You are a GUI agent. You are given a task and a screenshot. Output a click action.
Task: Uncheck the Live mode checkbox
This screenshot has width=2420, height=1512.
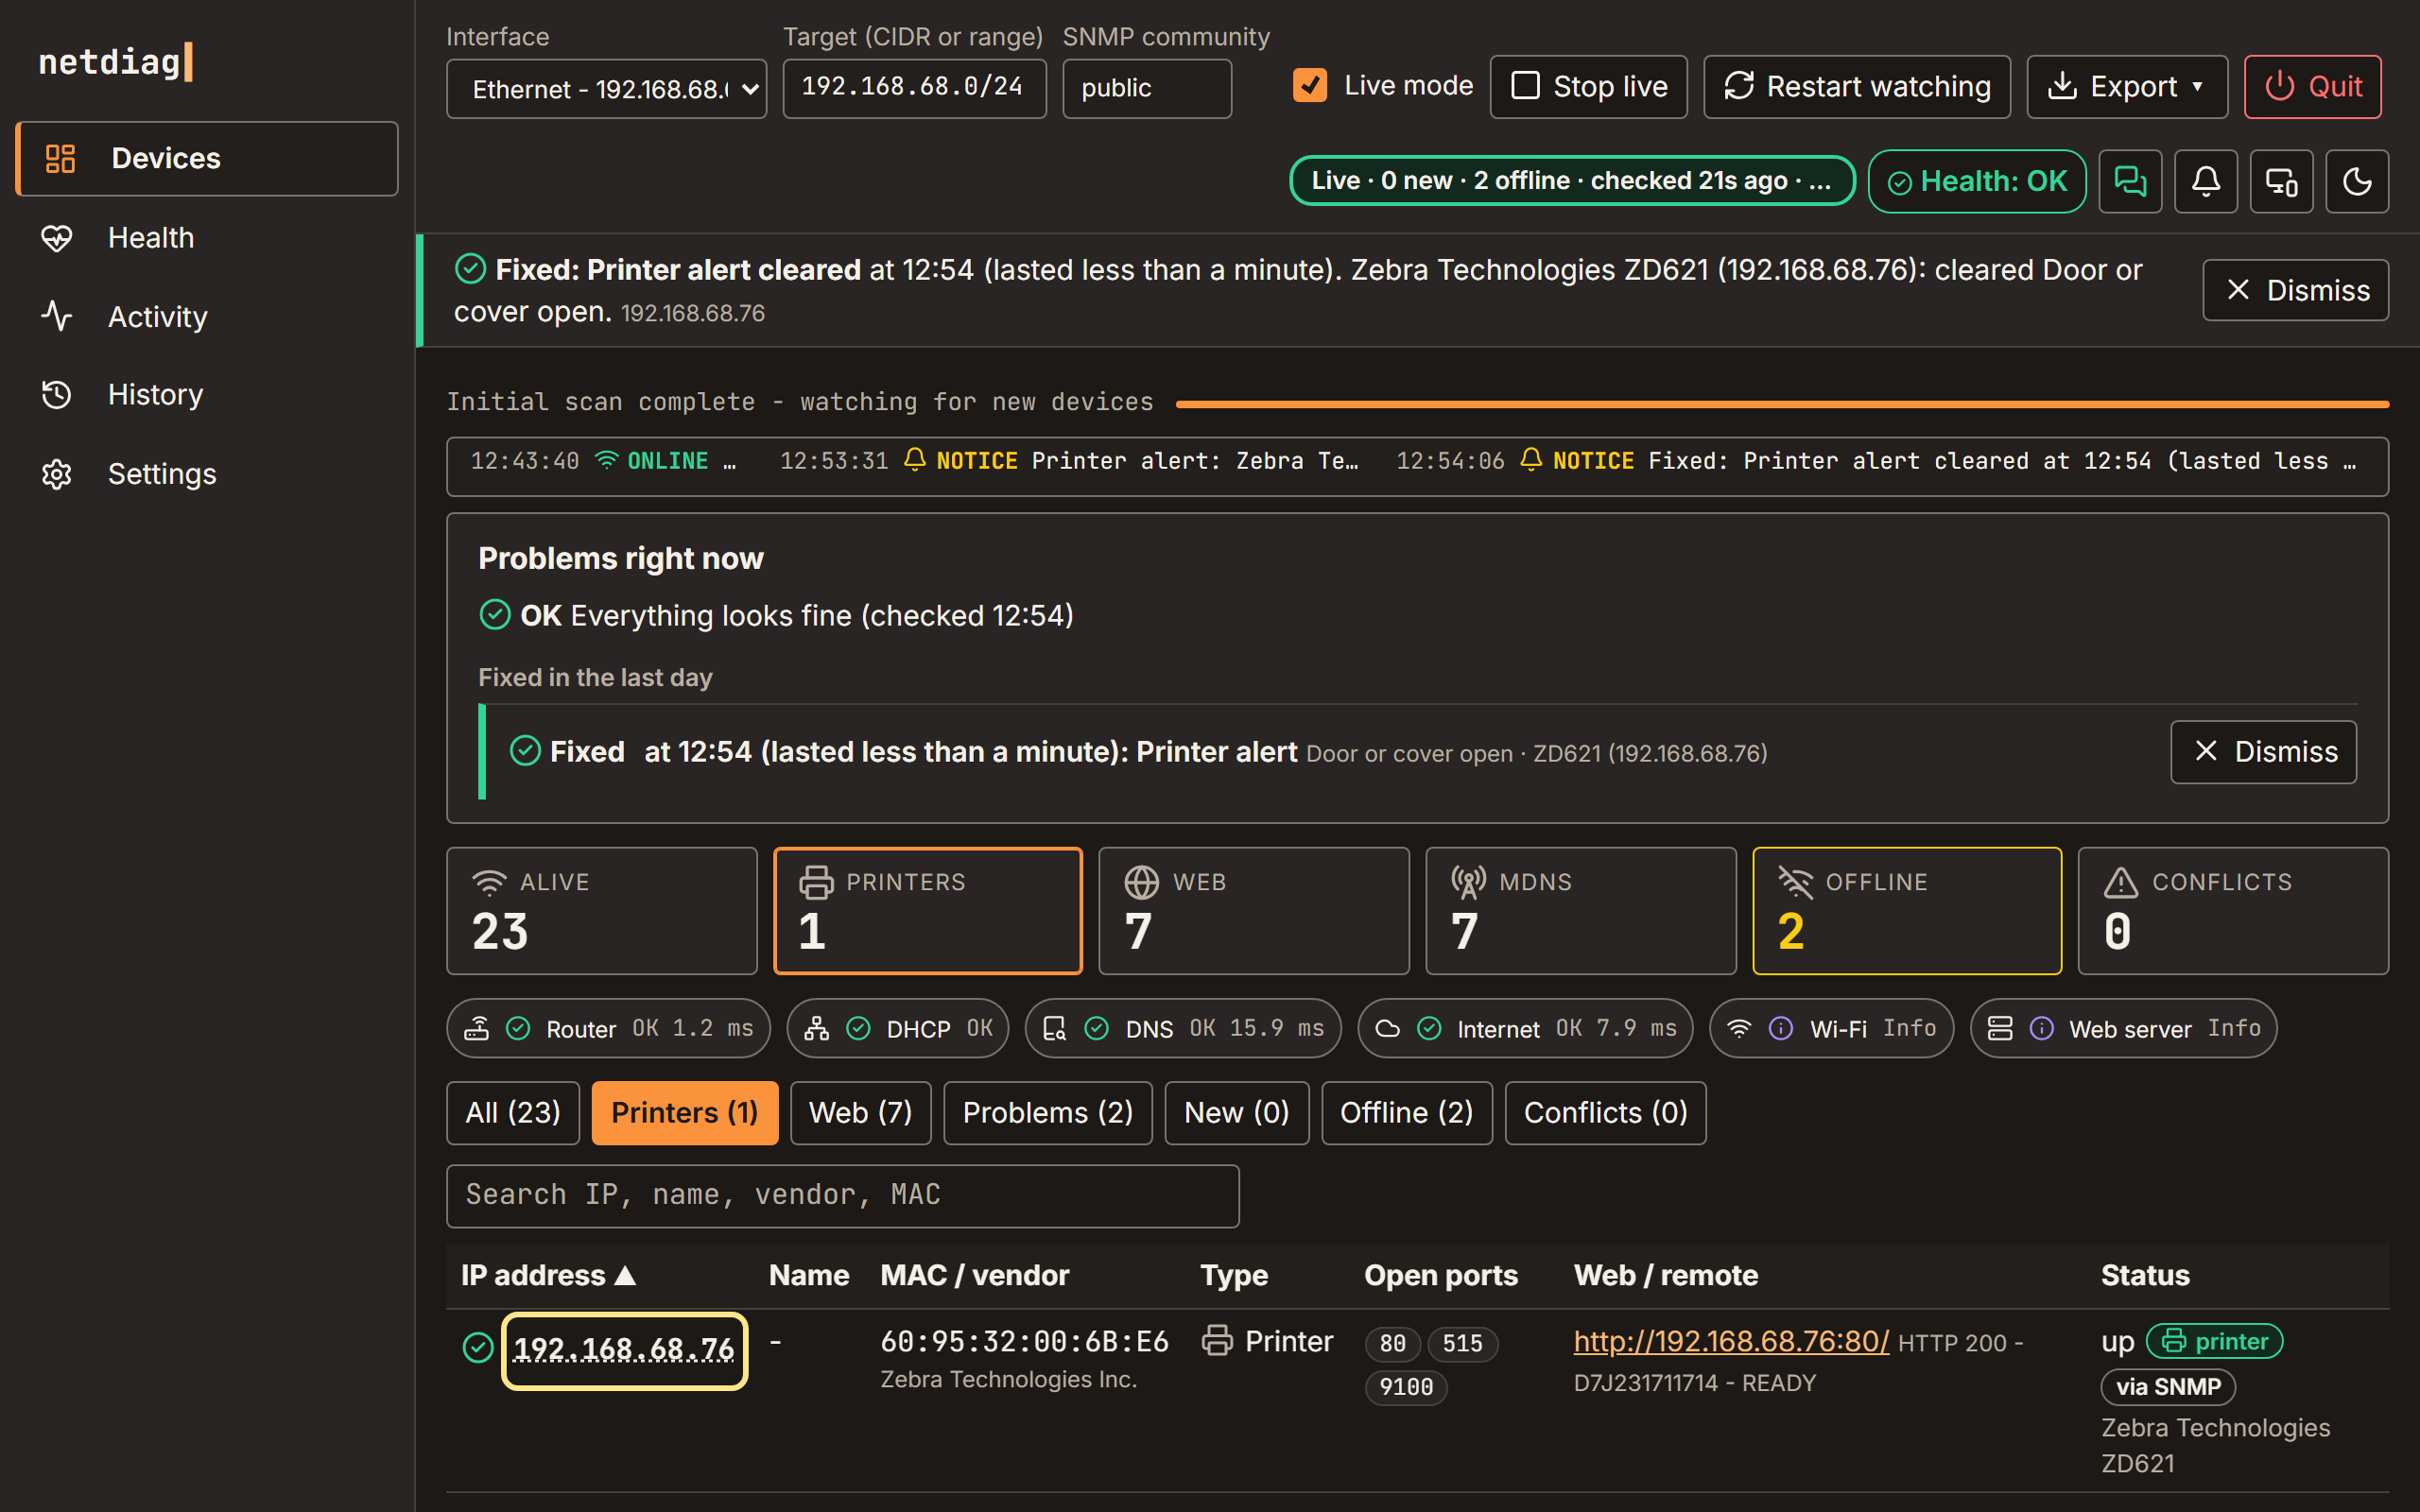pos(1310,86)
